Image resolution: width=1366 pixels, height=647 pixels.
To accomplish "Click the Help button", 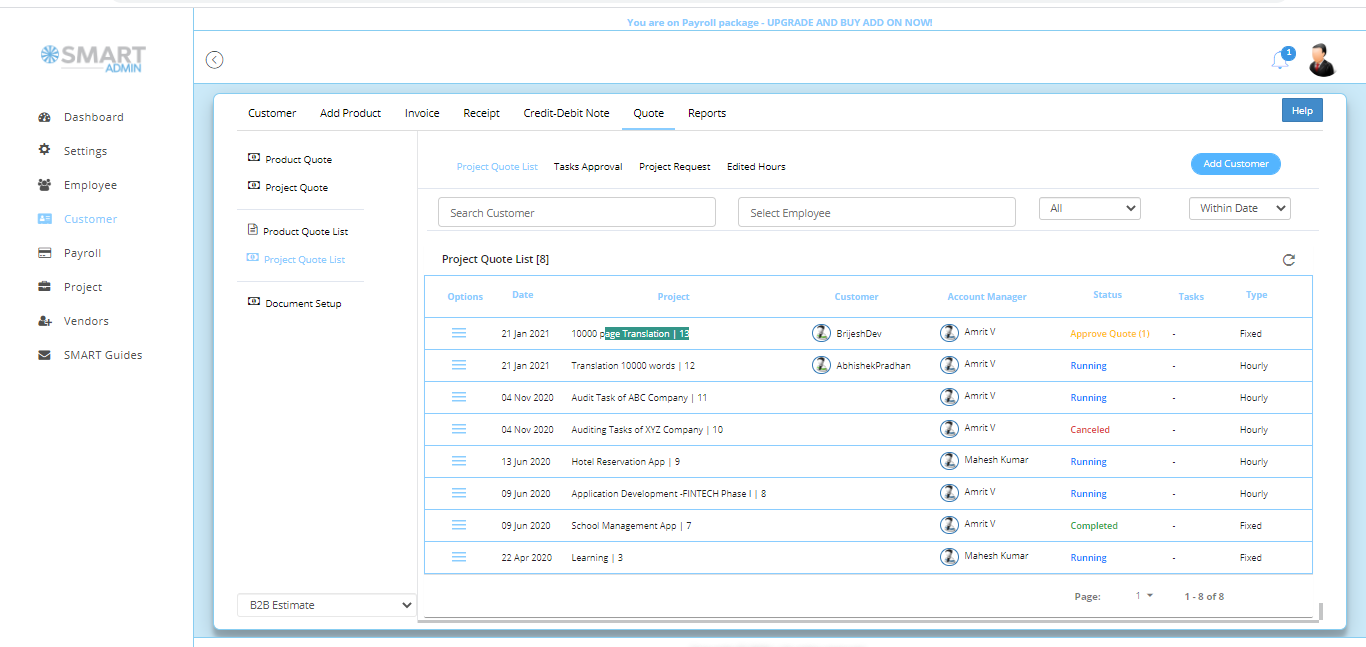I will click(x=1302, y=111).
